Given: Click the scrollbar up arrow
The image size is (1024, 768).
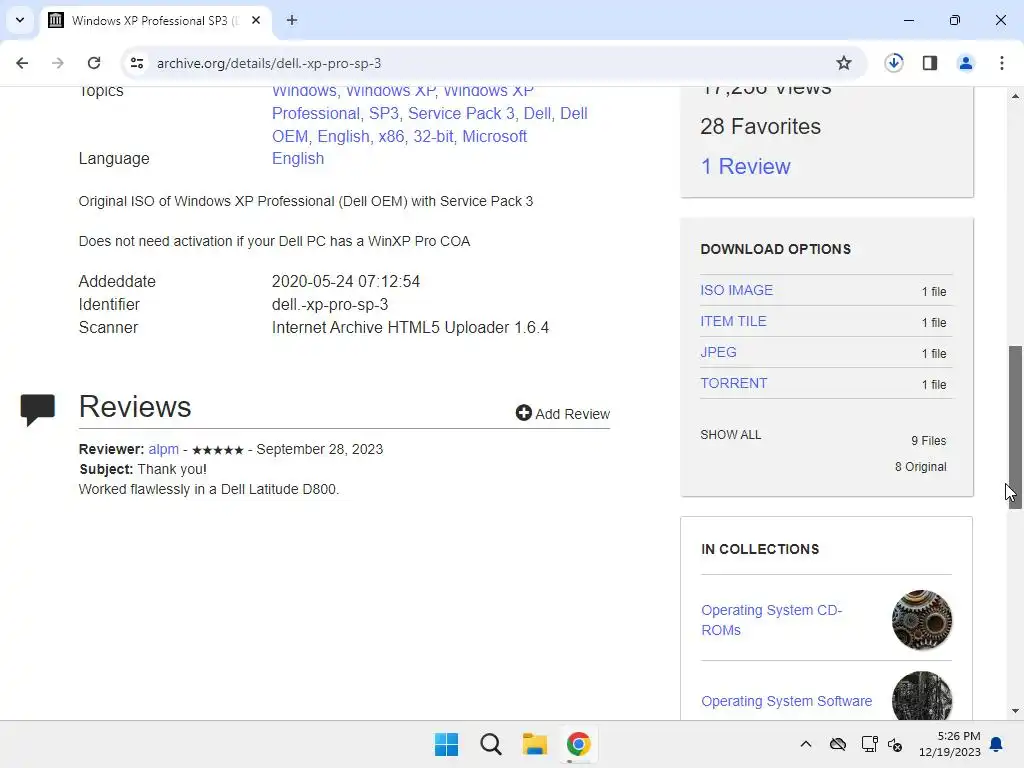Looking at the screenshot, I should 1015,96.
